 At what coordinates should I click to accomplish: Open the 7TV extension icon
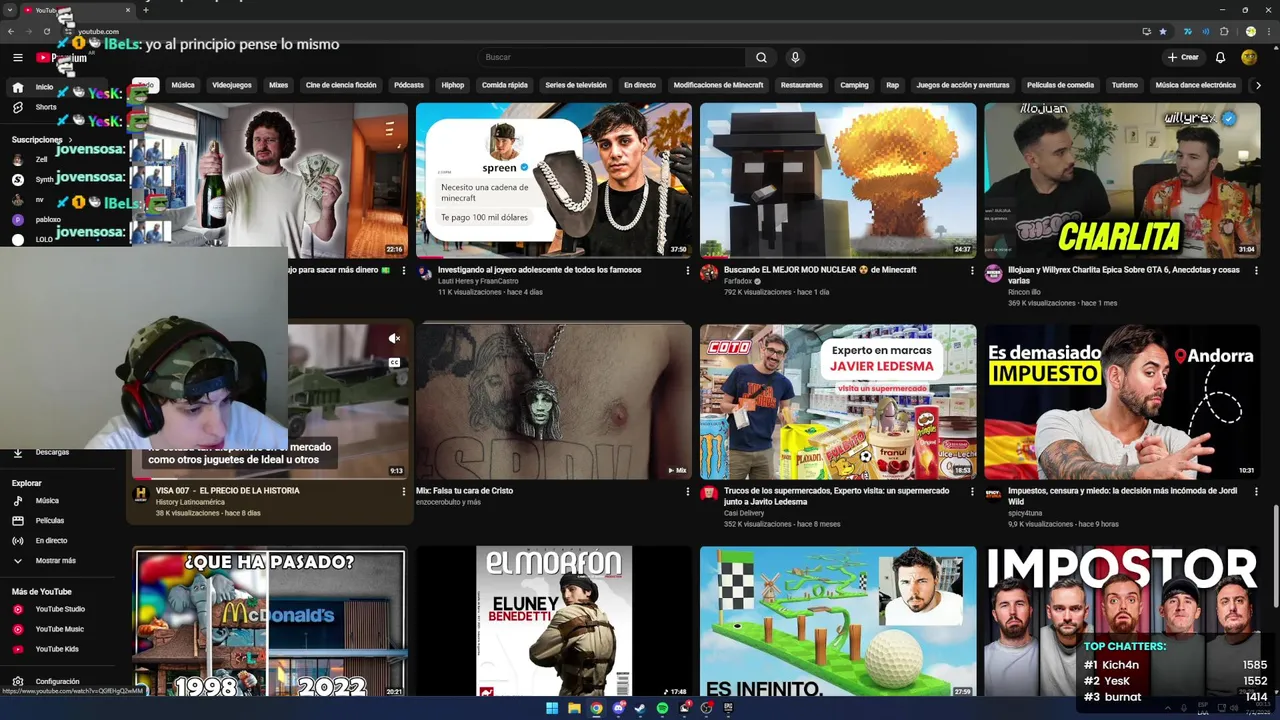1188,31
